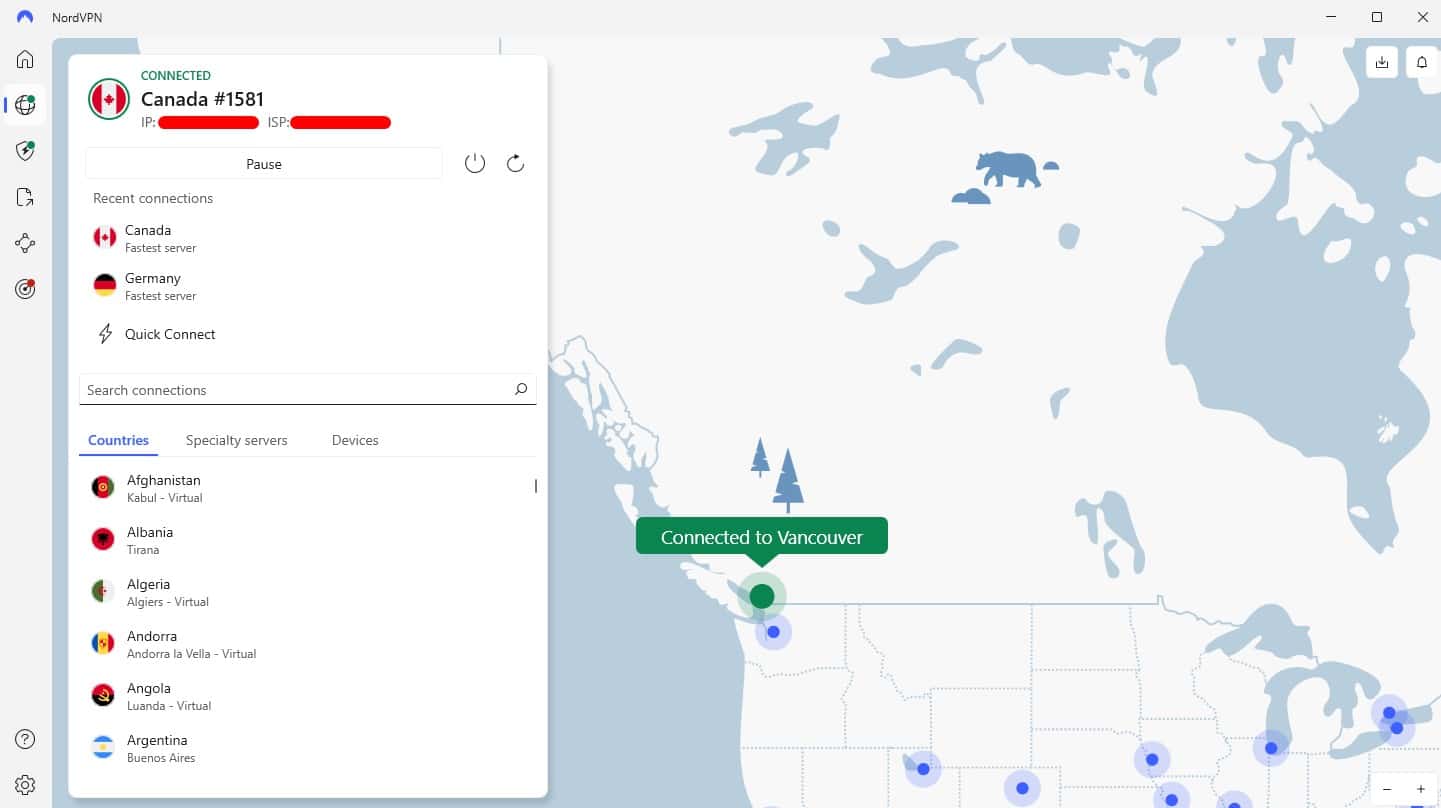Connect to recent Germany fastest server
This screenshot has width=1441, height=808.
pos(308,286)
